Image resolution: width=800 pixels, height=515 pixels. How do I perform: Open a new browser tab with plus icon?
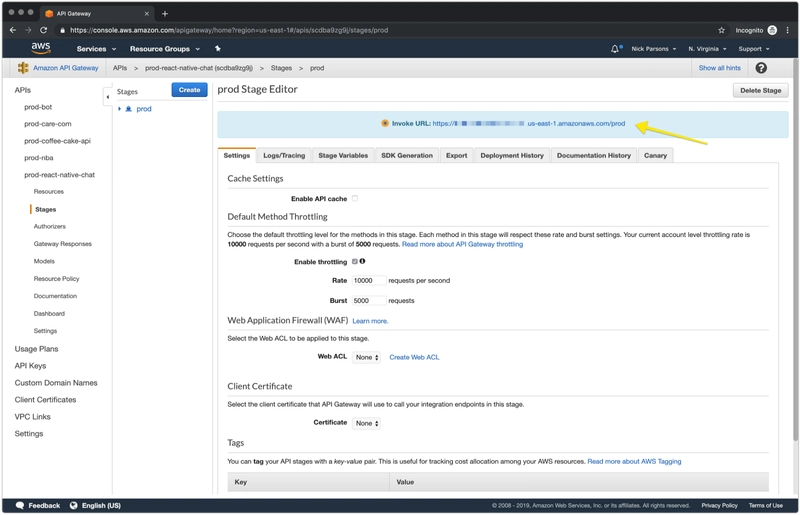[x=165, y=14]
